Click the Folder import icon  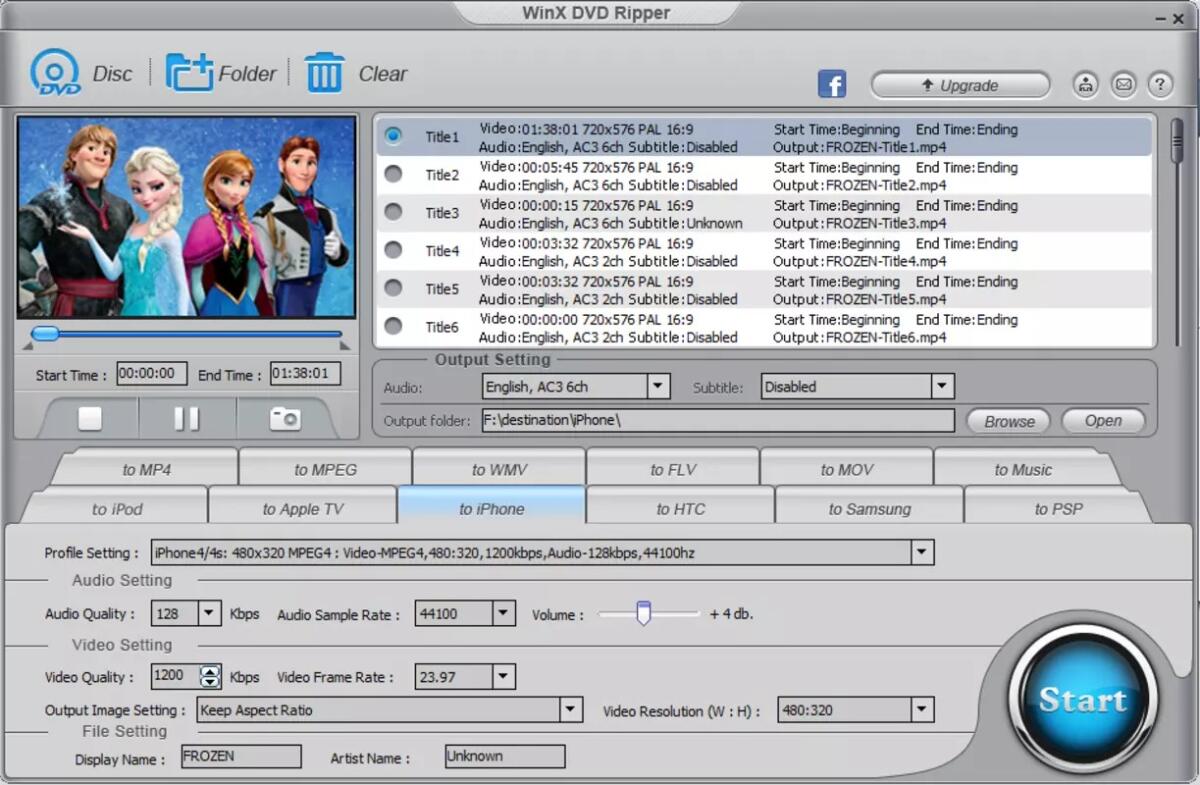[x=188, y=72]
